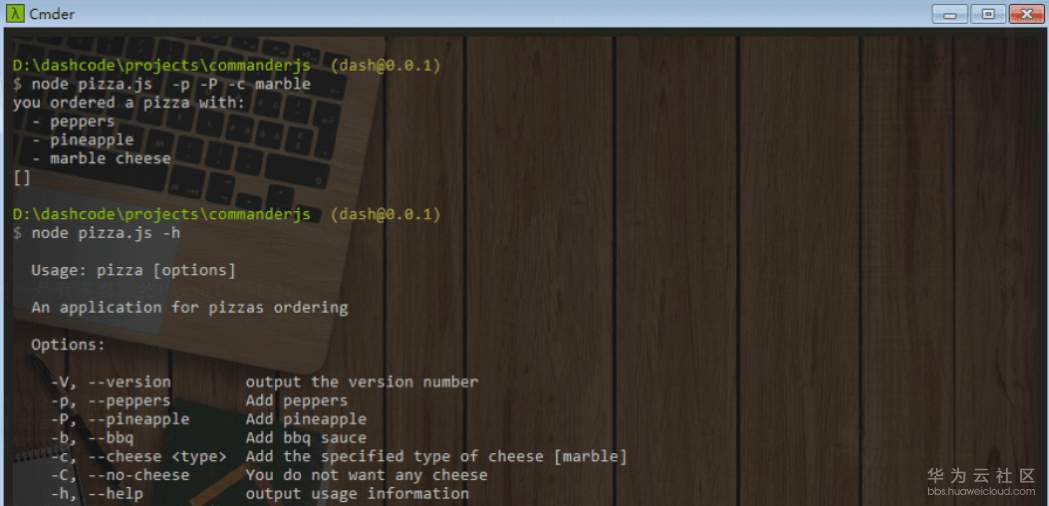Click the '- peppers' output line

point(74,122)
